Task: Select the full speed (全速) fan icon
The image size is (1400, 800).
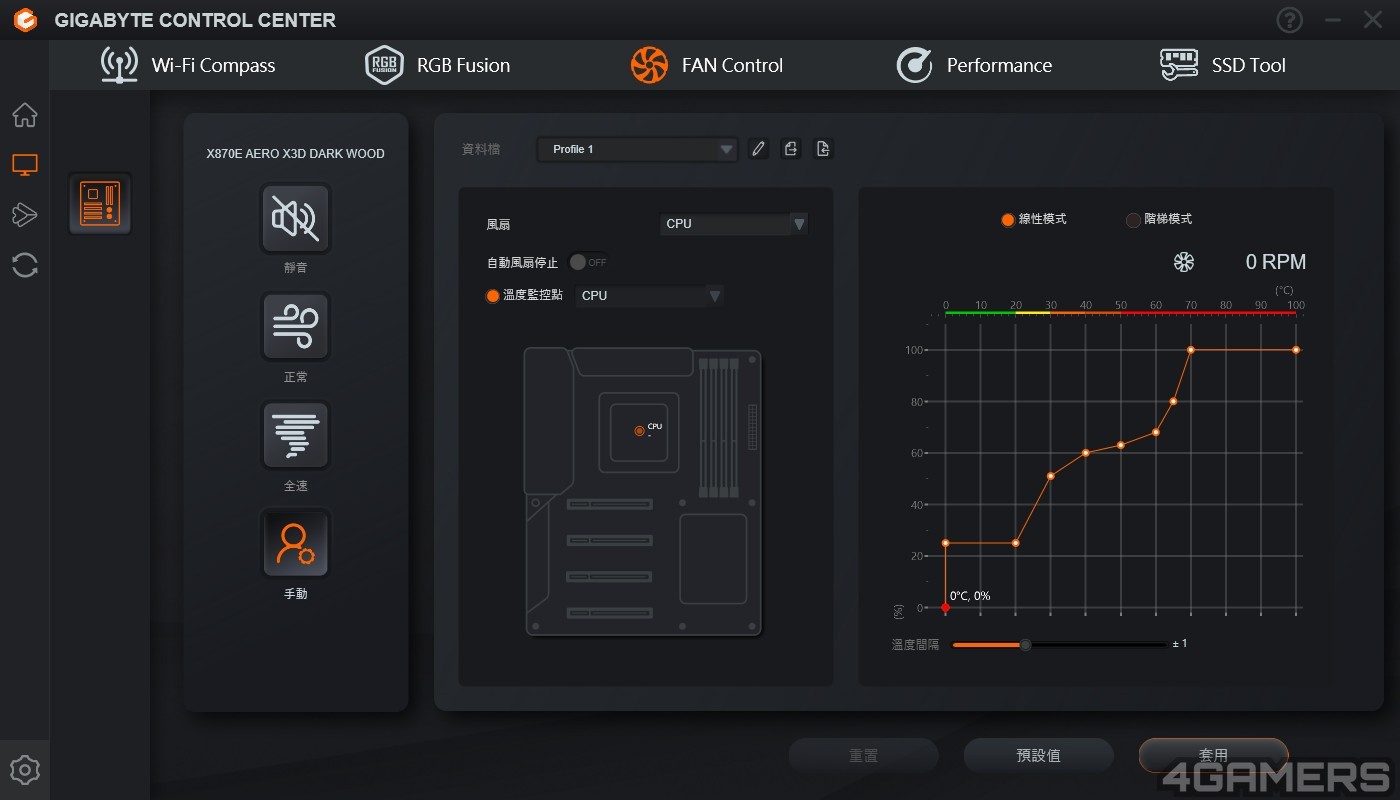Action: [x=295, y=435]
